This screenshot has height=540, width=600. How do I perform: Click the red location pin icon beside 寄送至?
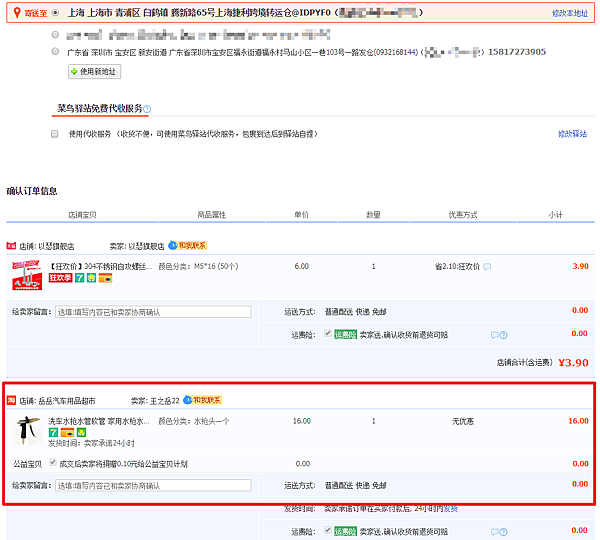click(x=17, y=13)
